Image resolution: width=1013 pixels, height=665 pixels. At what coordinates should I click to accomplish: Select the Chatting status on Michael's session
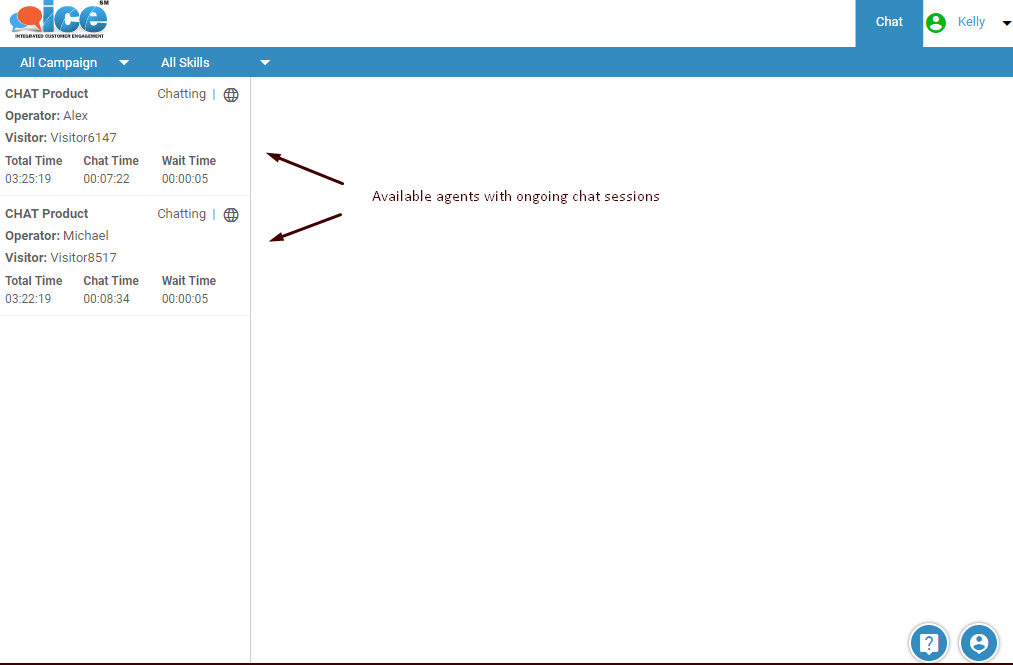[x=181, y=213]
